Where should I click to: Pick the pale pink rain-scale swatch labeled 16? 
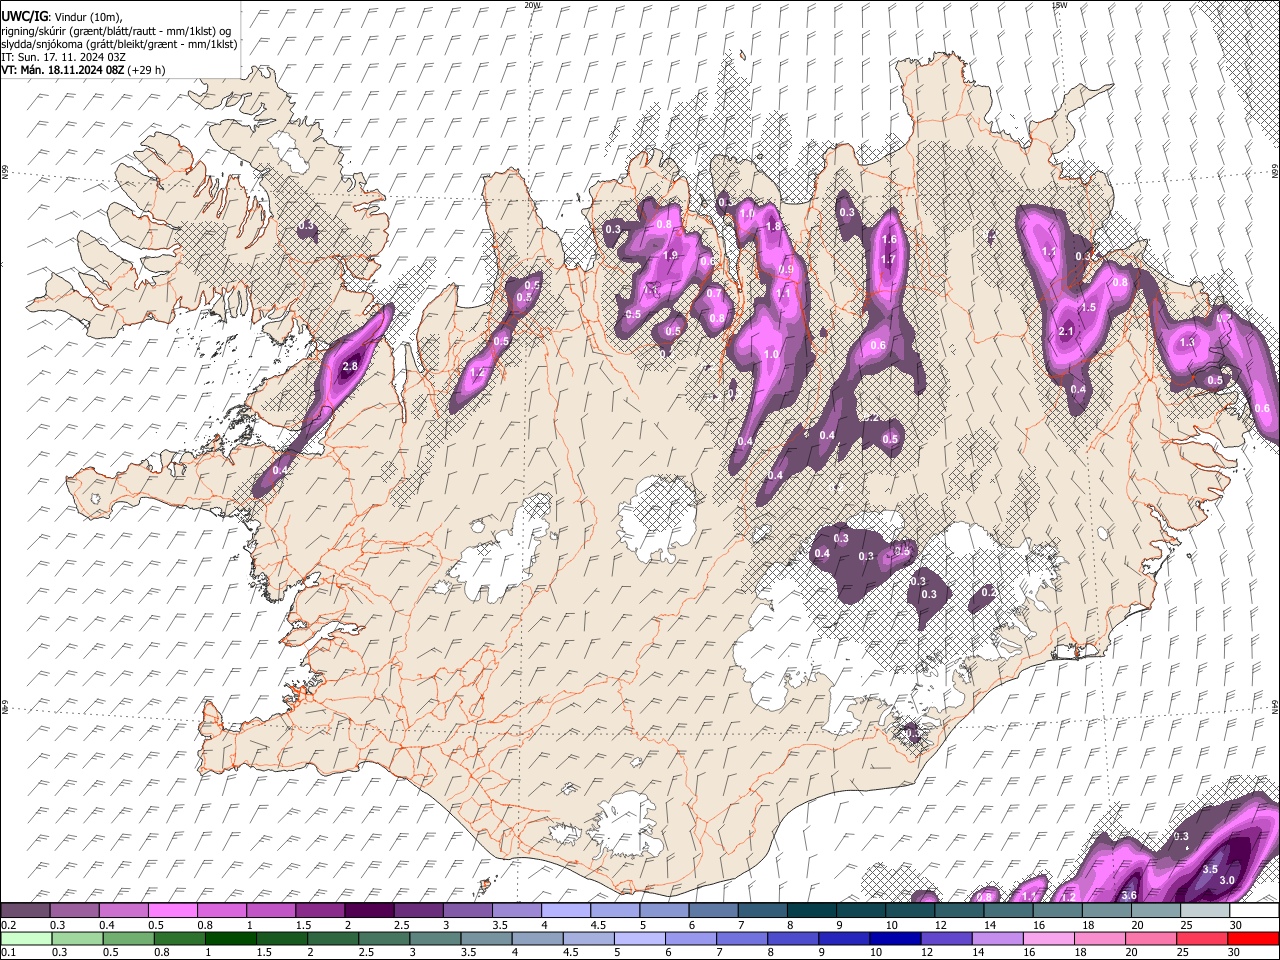[1050, 938]
